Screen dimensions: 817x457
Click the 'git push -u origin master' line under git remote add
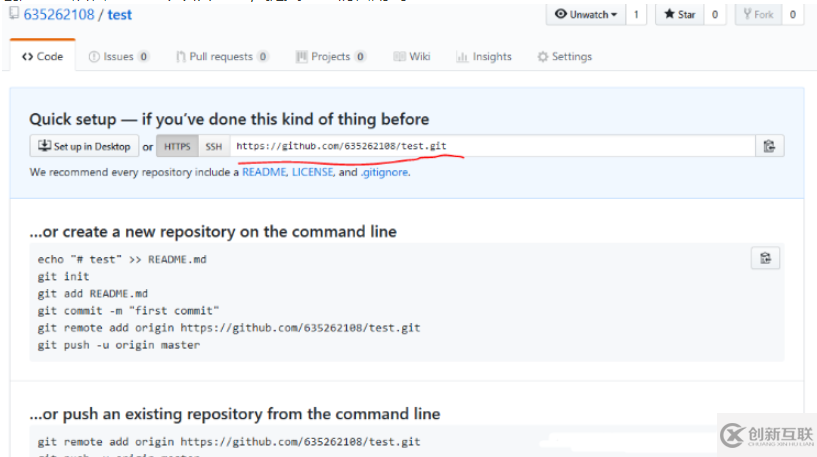point(119,345)
